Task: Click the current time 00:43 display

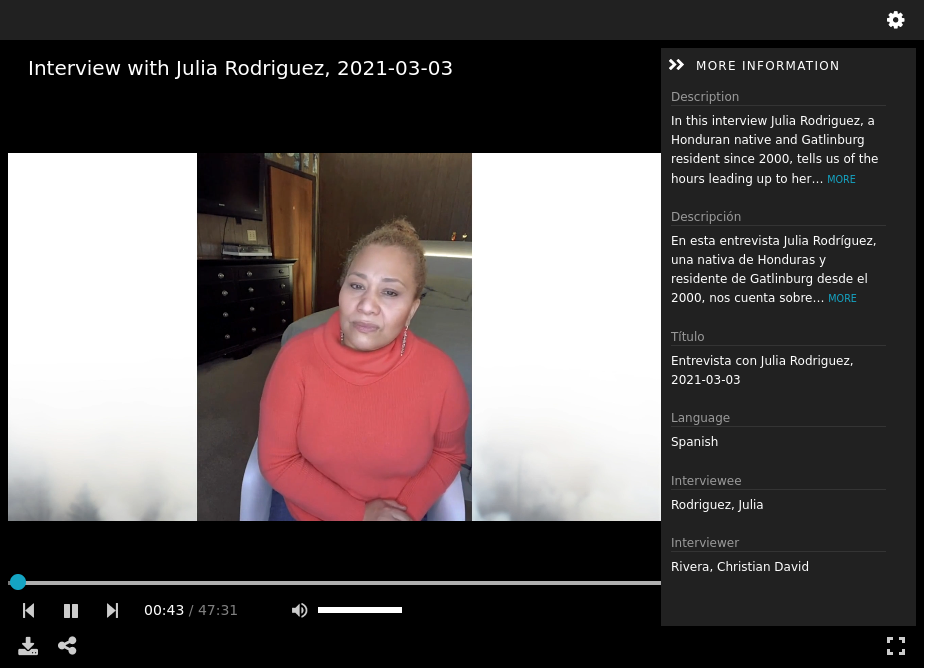Action: coord(164,610)
